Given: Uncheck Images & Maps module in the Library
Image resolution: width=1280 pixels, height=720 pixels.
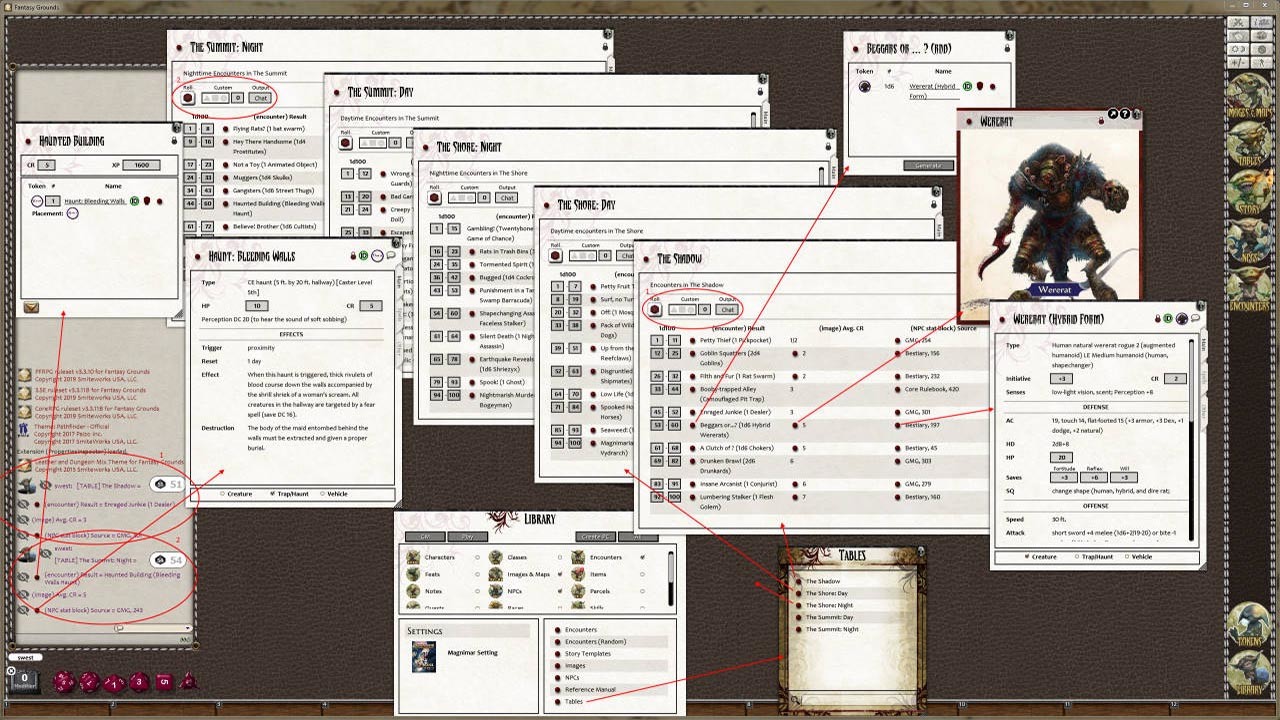Looking at the screenshot, I should pyautogui.click(x=559, y=573).
